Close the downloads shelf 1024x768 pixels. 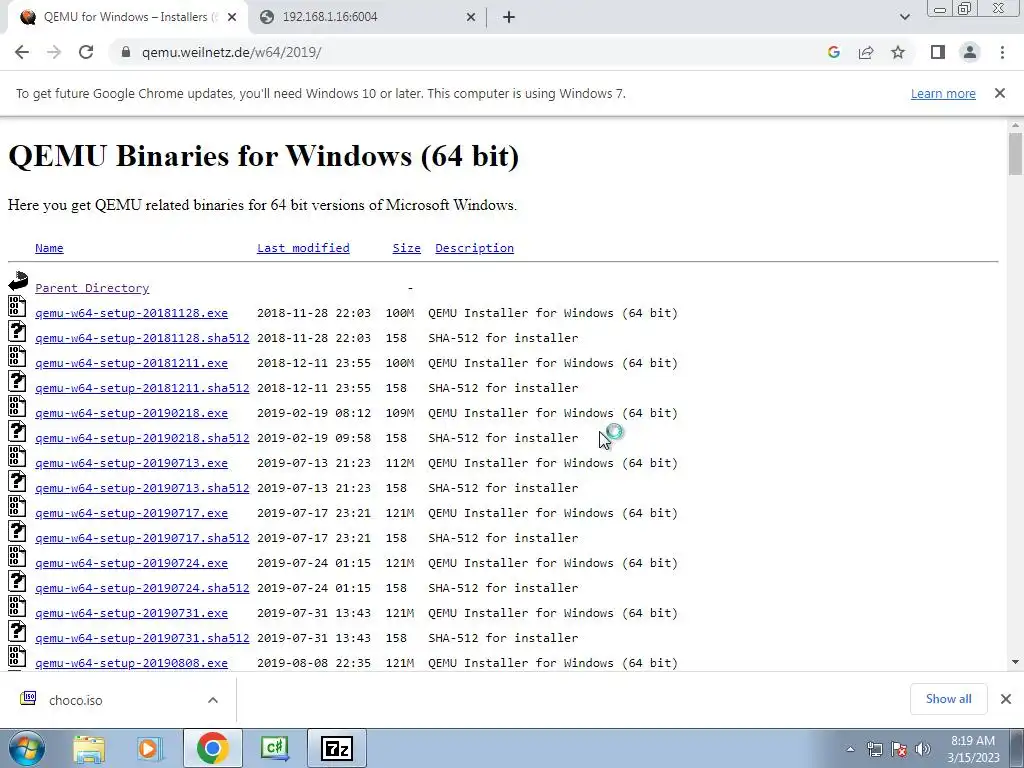coord(1006,699)
